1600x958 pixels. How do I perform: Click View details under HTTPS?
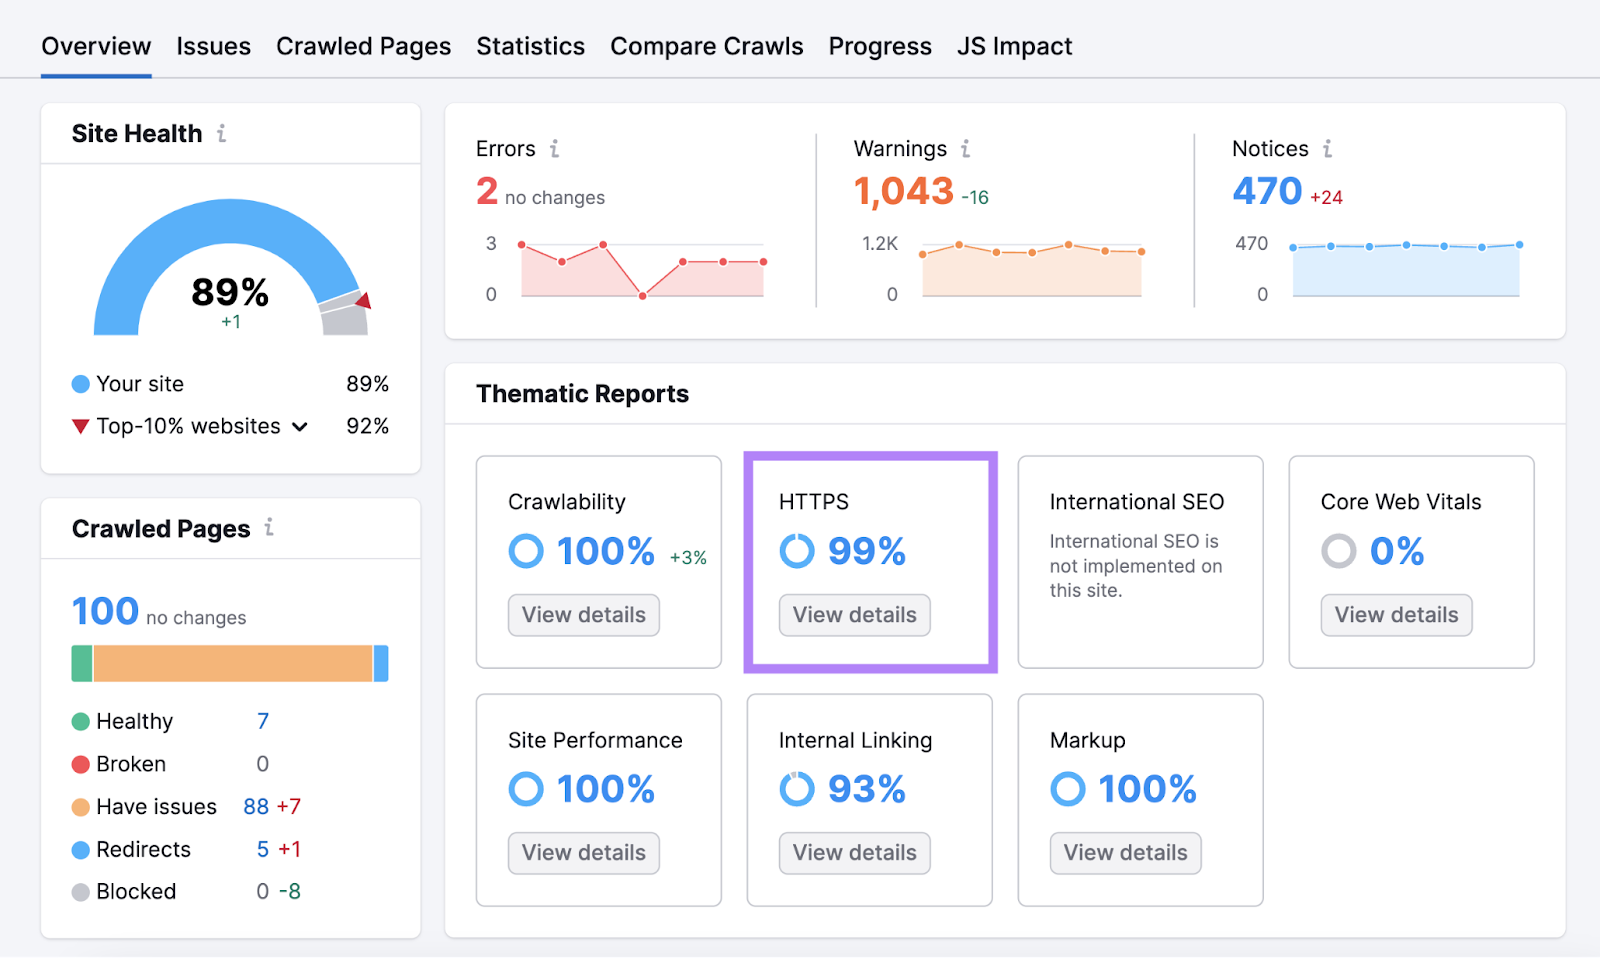tap(854, 615)
